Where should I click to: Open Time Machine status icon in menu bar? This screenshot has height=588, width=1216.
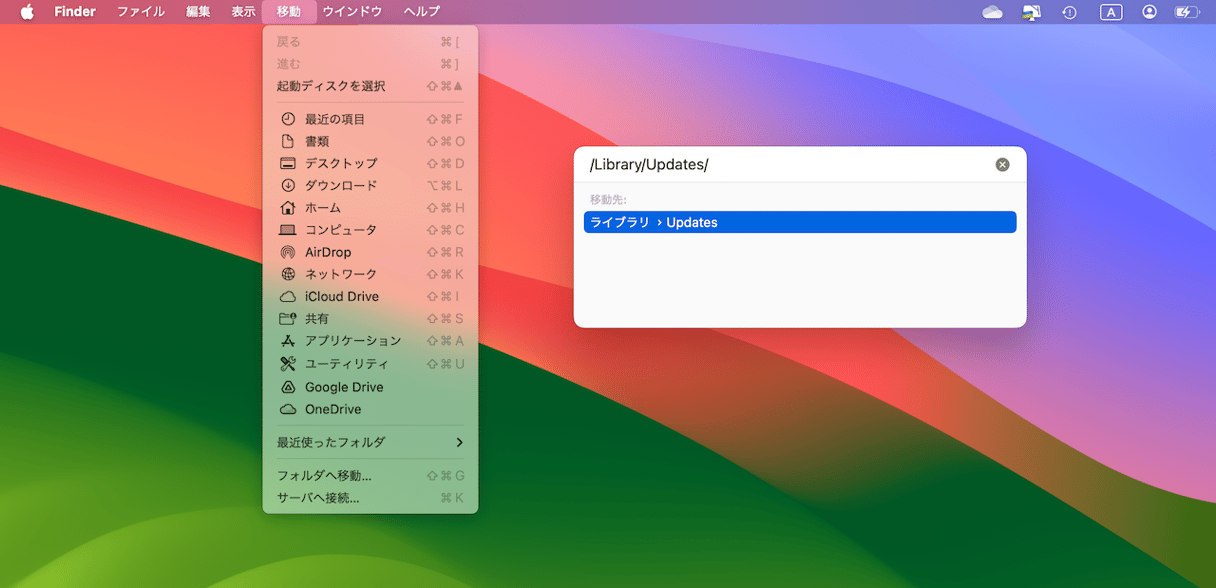click(x=1069, y=12)
